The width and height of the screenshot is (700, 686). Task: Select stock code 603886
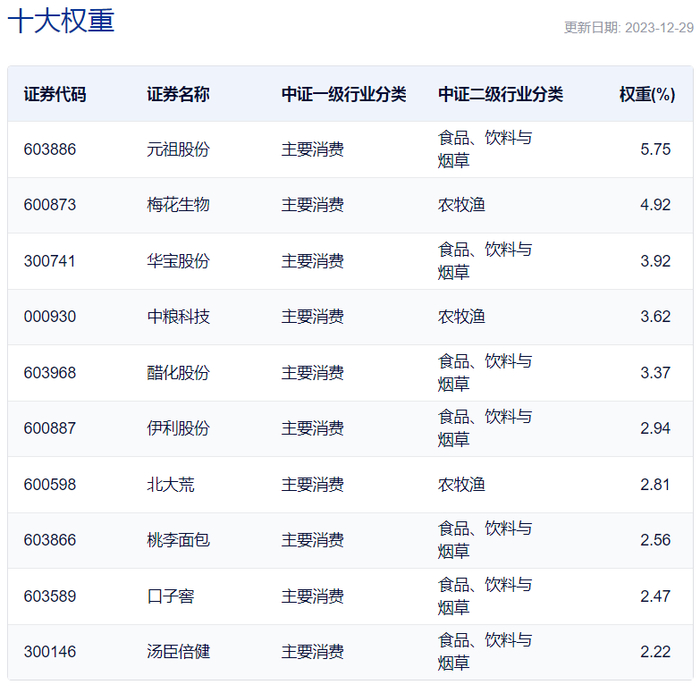click(x=50, y=149)
